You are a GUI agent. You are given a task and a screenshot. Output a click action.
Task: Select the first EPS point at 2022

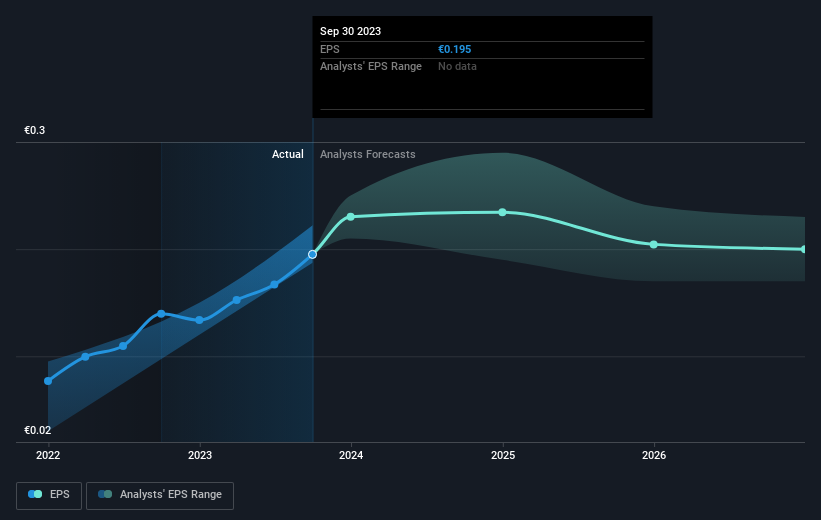point(48,381)
